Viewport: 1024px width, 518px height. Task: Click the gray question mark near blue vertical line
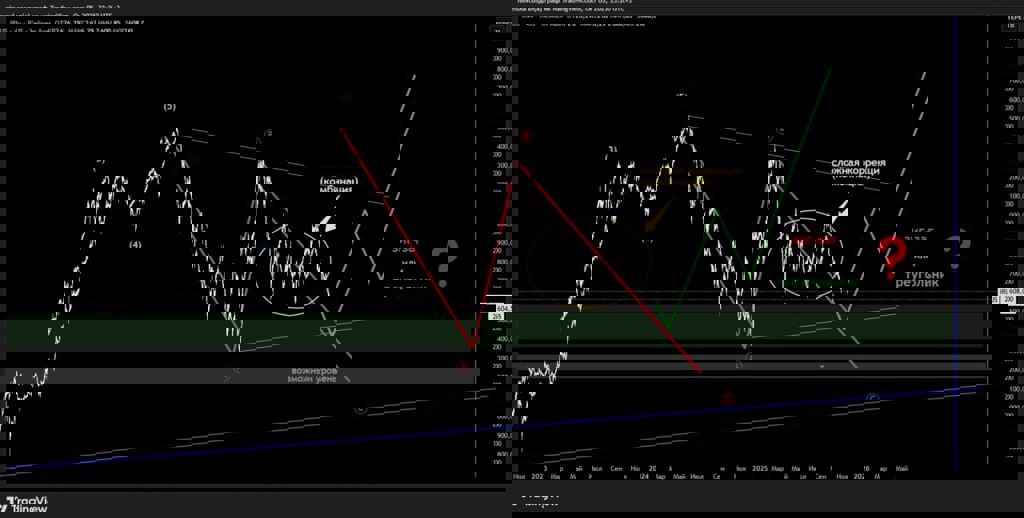point(958,244)
